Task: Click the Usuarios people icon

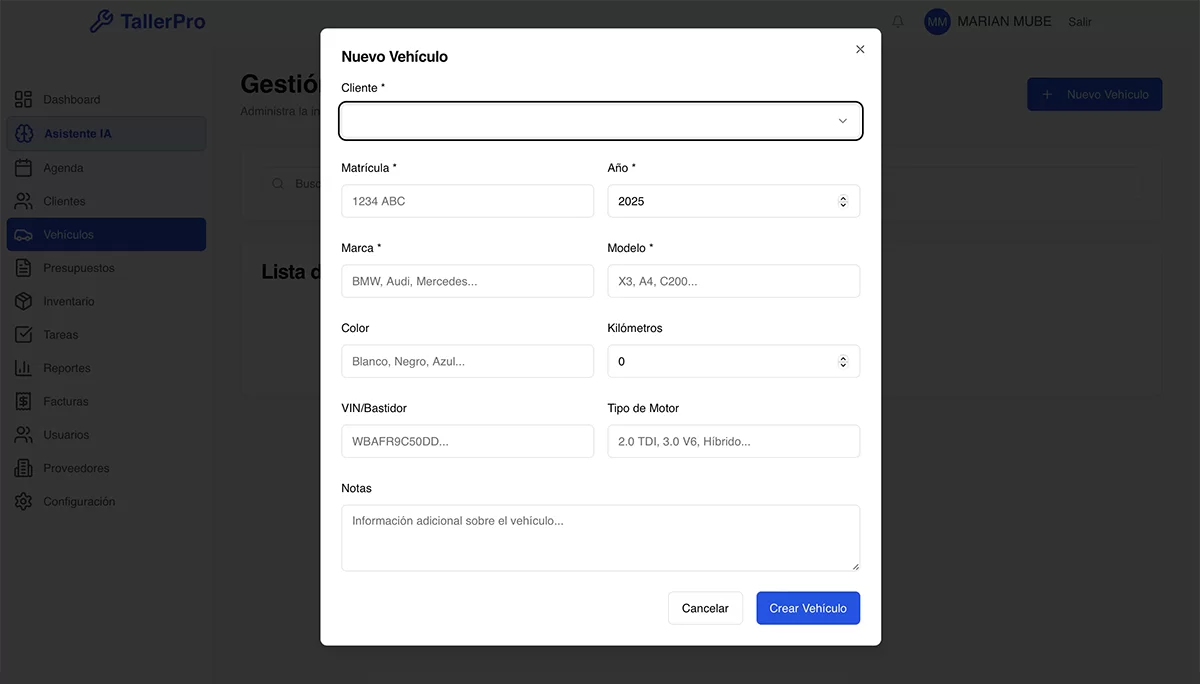Action: (23, 435)
